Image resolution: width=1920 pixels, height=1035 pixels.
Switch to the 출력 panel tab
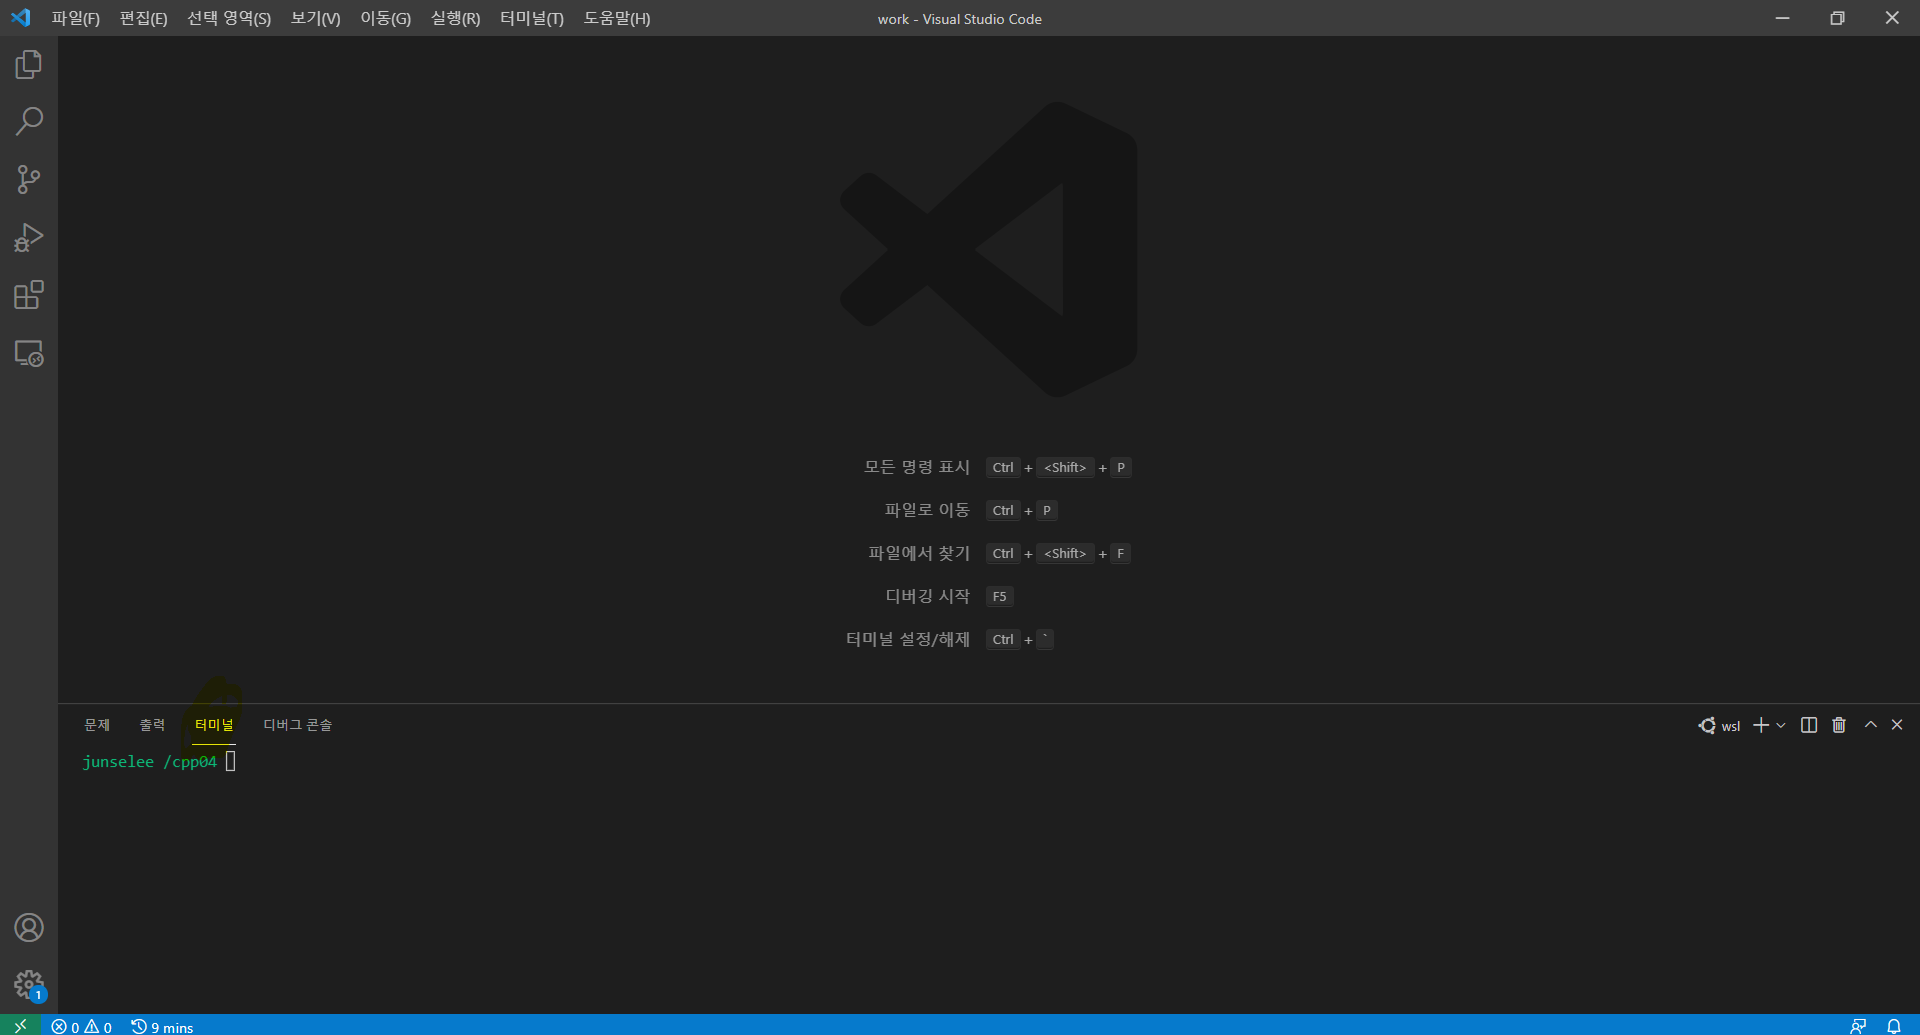point(152,725)
